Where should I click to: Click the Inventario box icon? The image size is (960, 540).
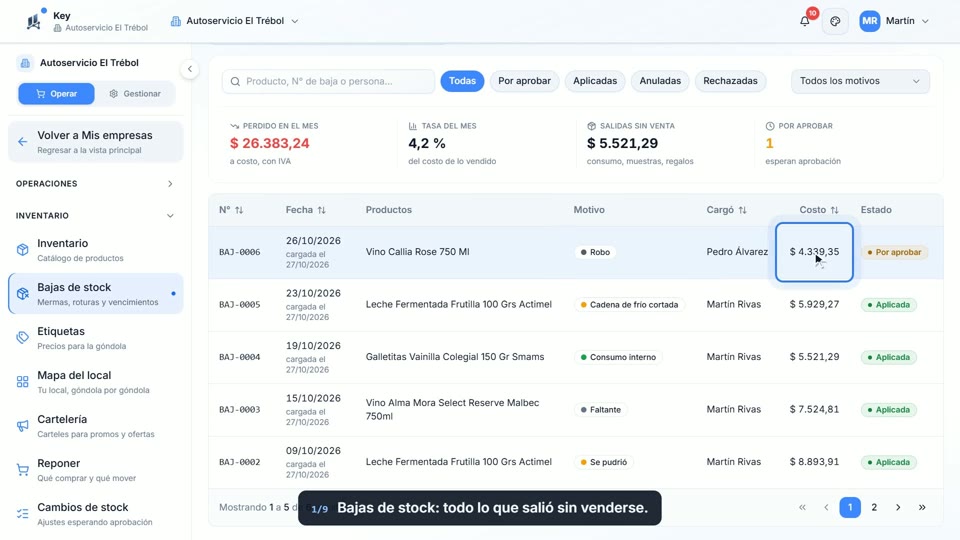pyautogui.click(x=23, y=250)
